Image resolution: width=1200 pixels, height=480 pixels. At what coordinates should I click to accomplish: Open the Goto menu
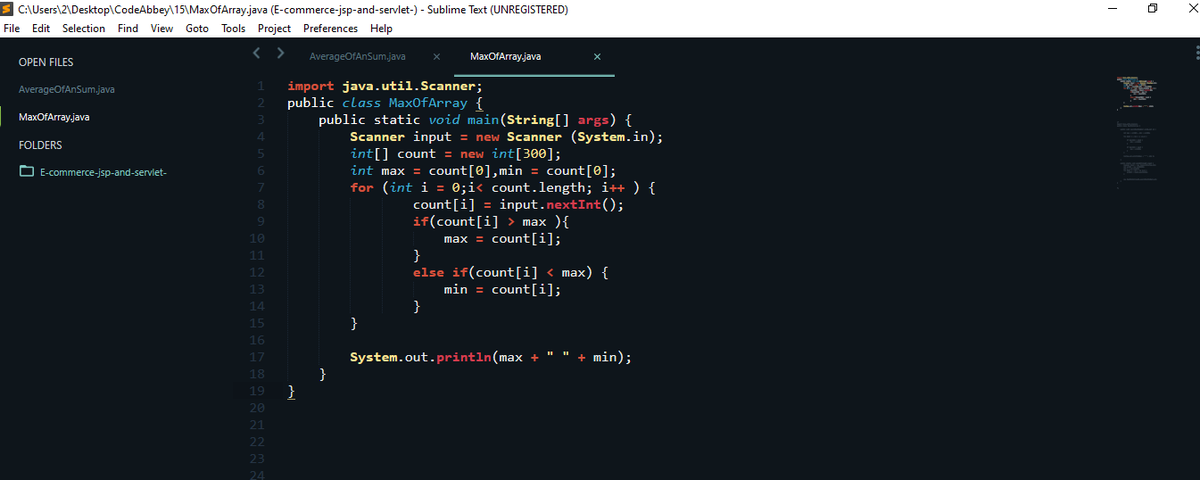point(197,28)
